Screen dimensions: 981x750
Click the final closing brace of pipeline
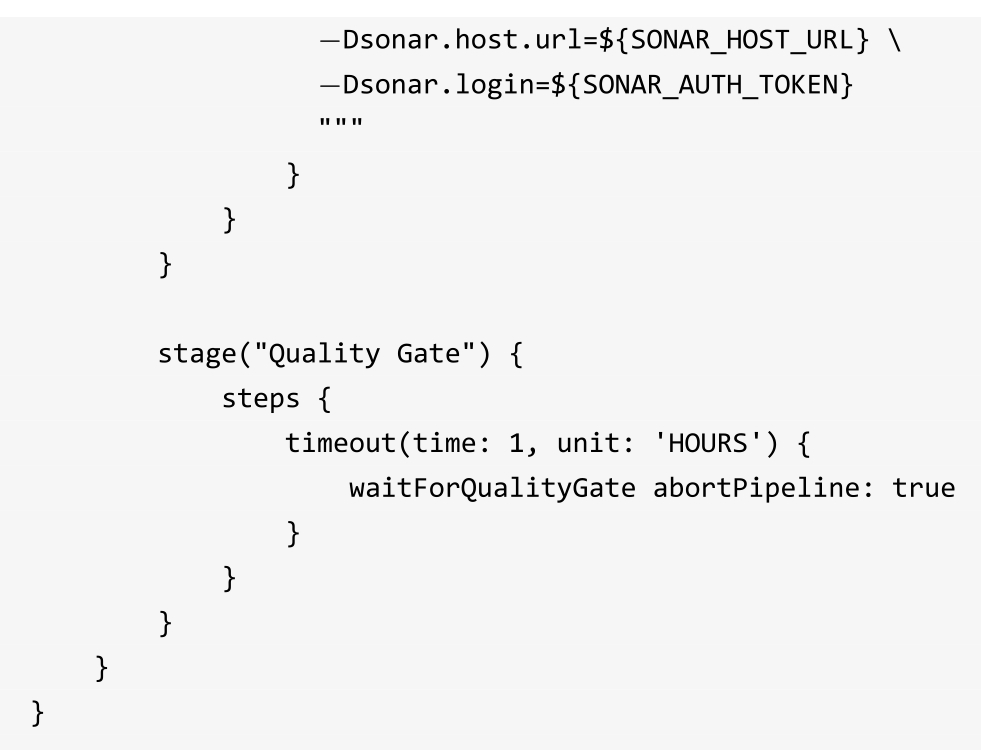(38, 713)
